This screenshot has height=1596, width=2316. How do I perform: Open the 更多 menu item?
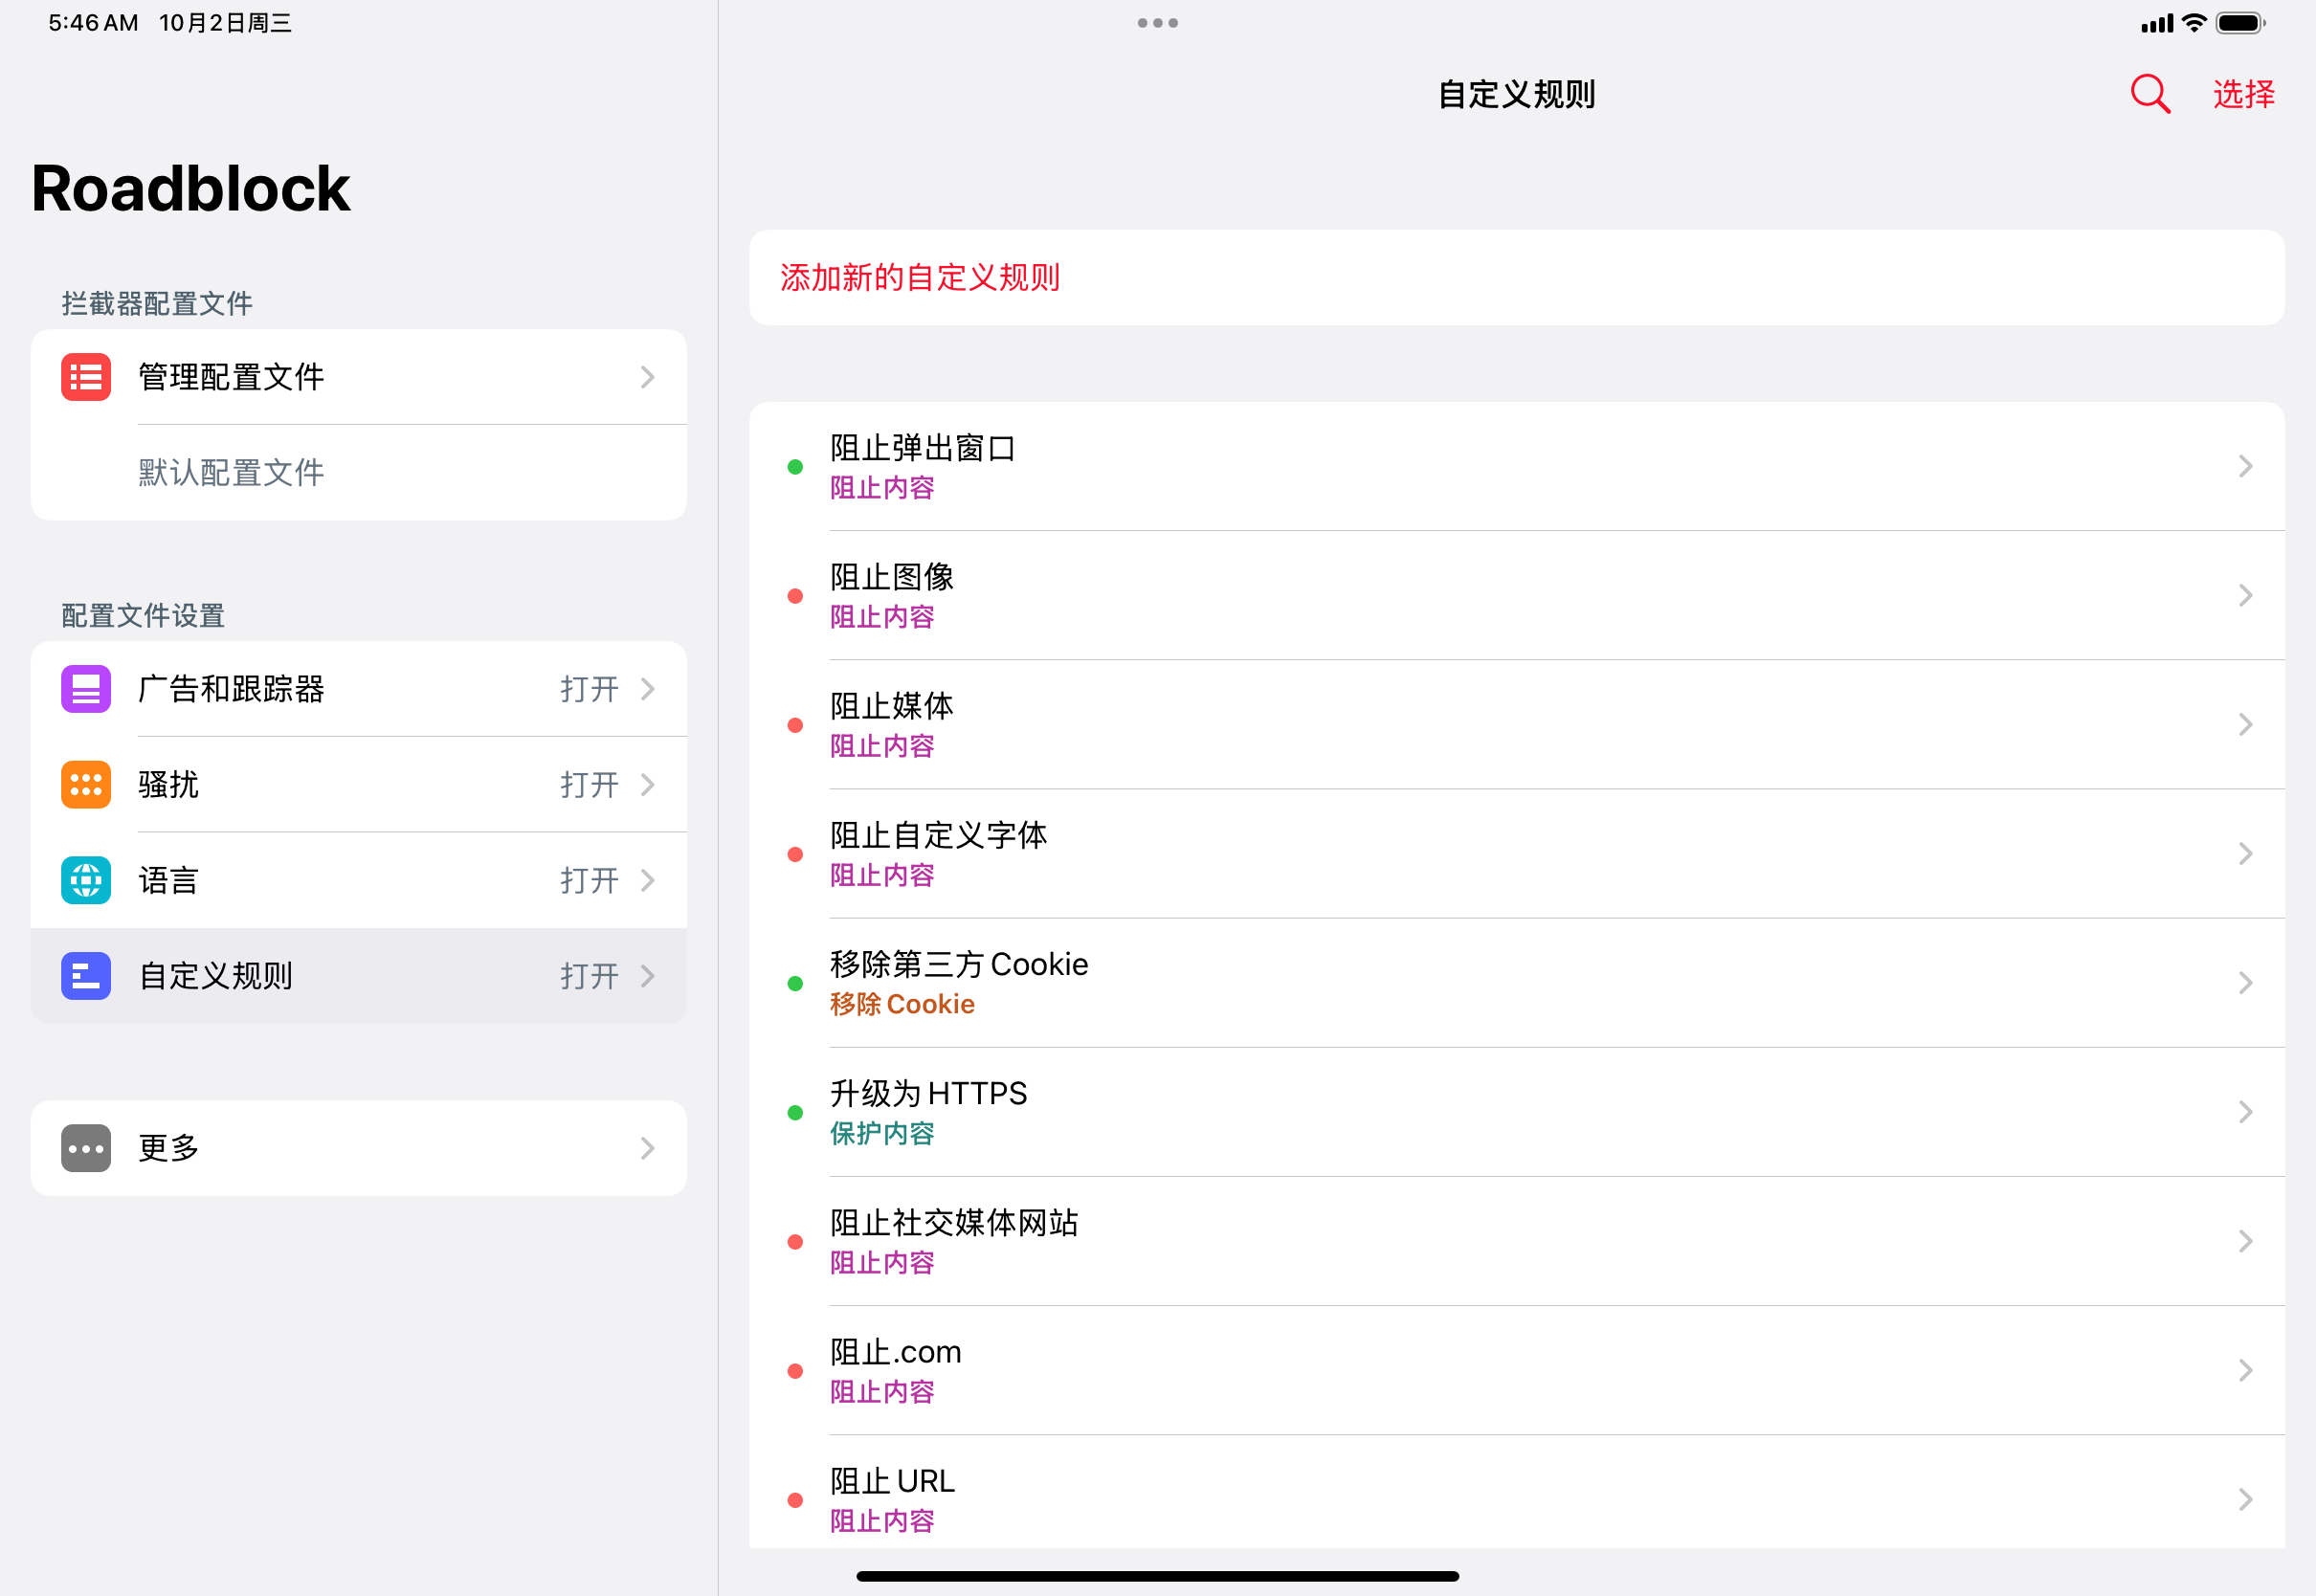point(358,1148)
